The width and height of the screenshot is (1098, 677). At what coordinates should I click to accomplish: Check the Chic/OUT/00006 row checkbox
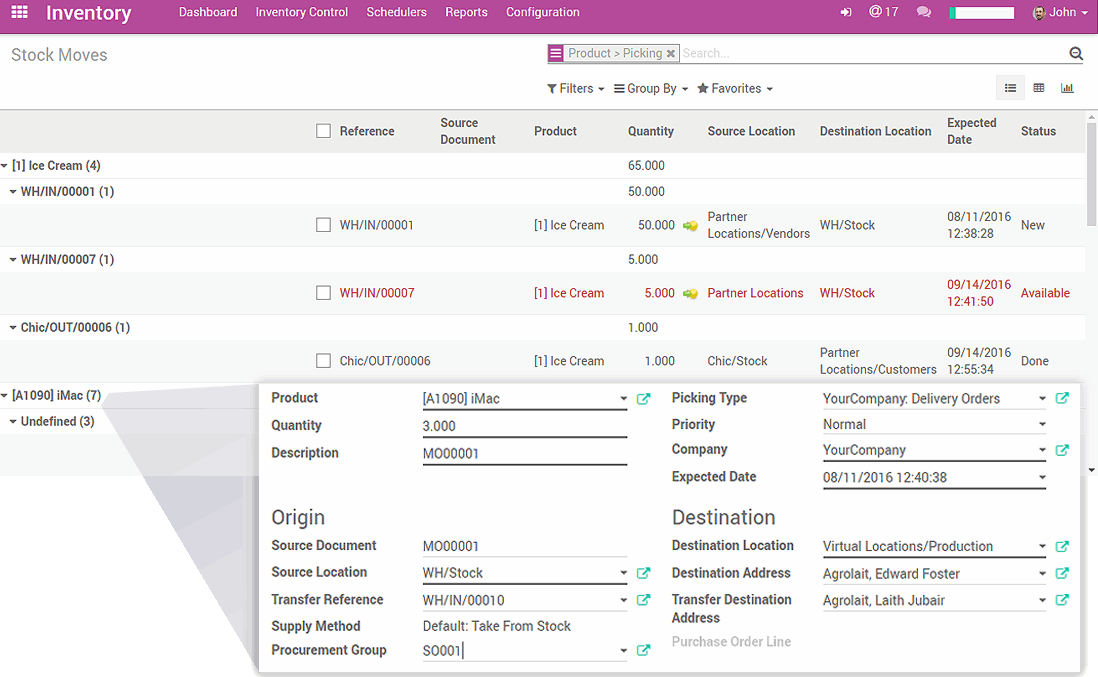point(324,361)
